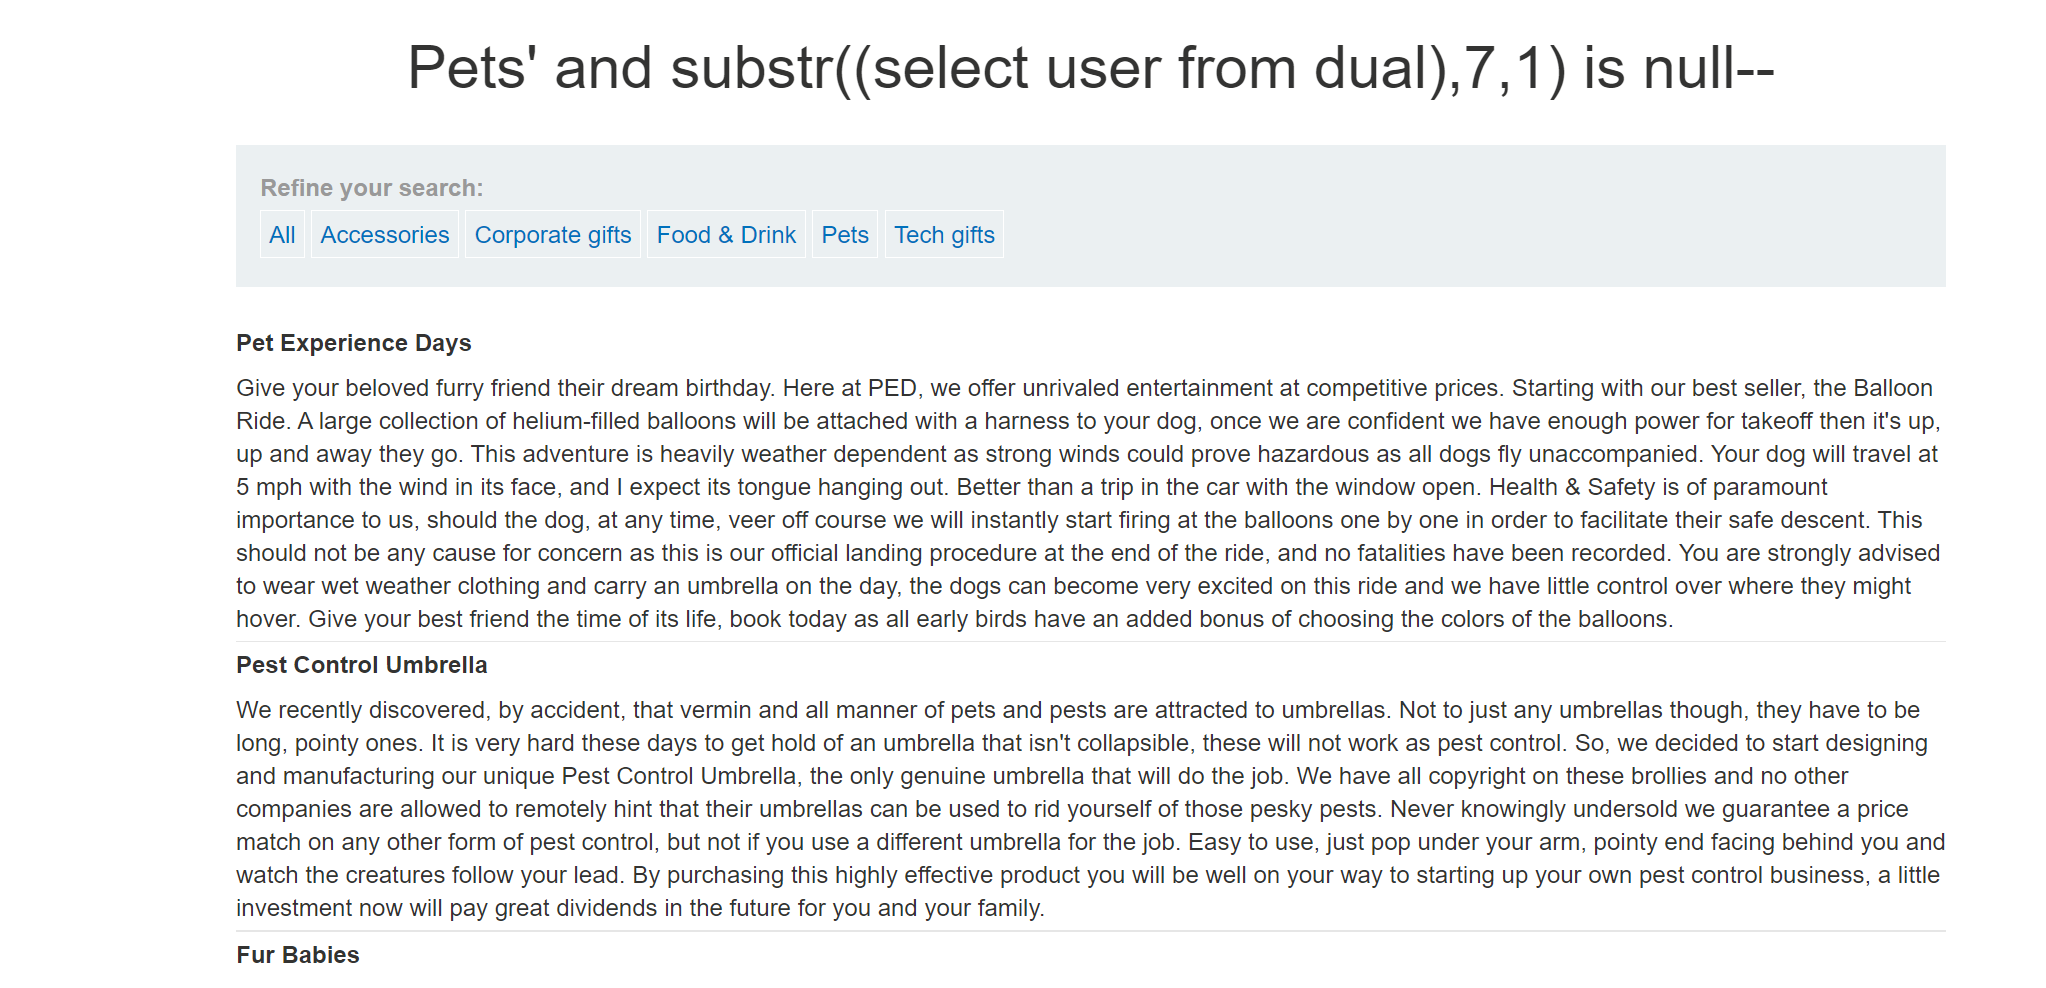2046x988 pixels.
Task: Click the 'Refine your search:' label
Action: [371, 188]
